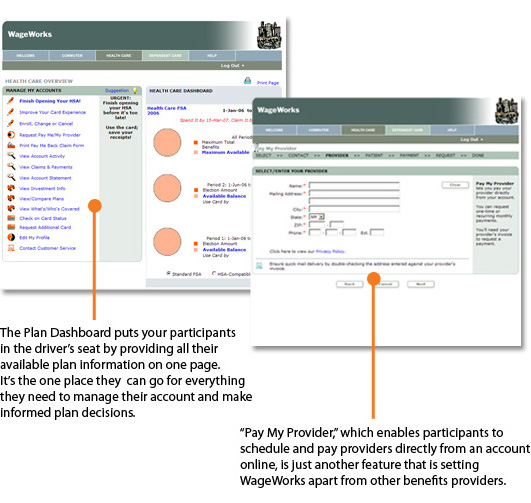Click the first Mailing Address input field
The image size is (531, 503).
pyautogui.click(x=354, y=193)
